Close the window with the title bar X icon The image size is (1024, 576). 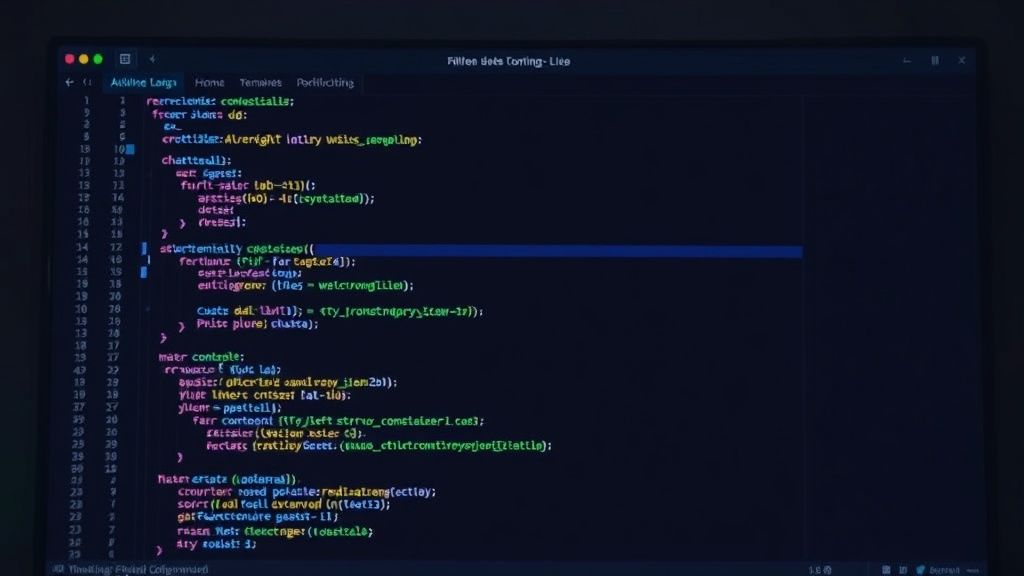tap(961, 60)
